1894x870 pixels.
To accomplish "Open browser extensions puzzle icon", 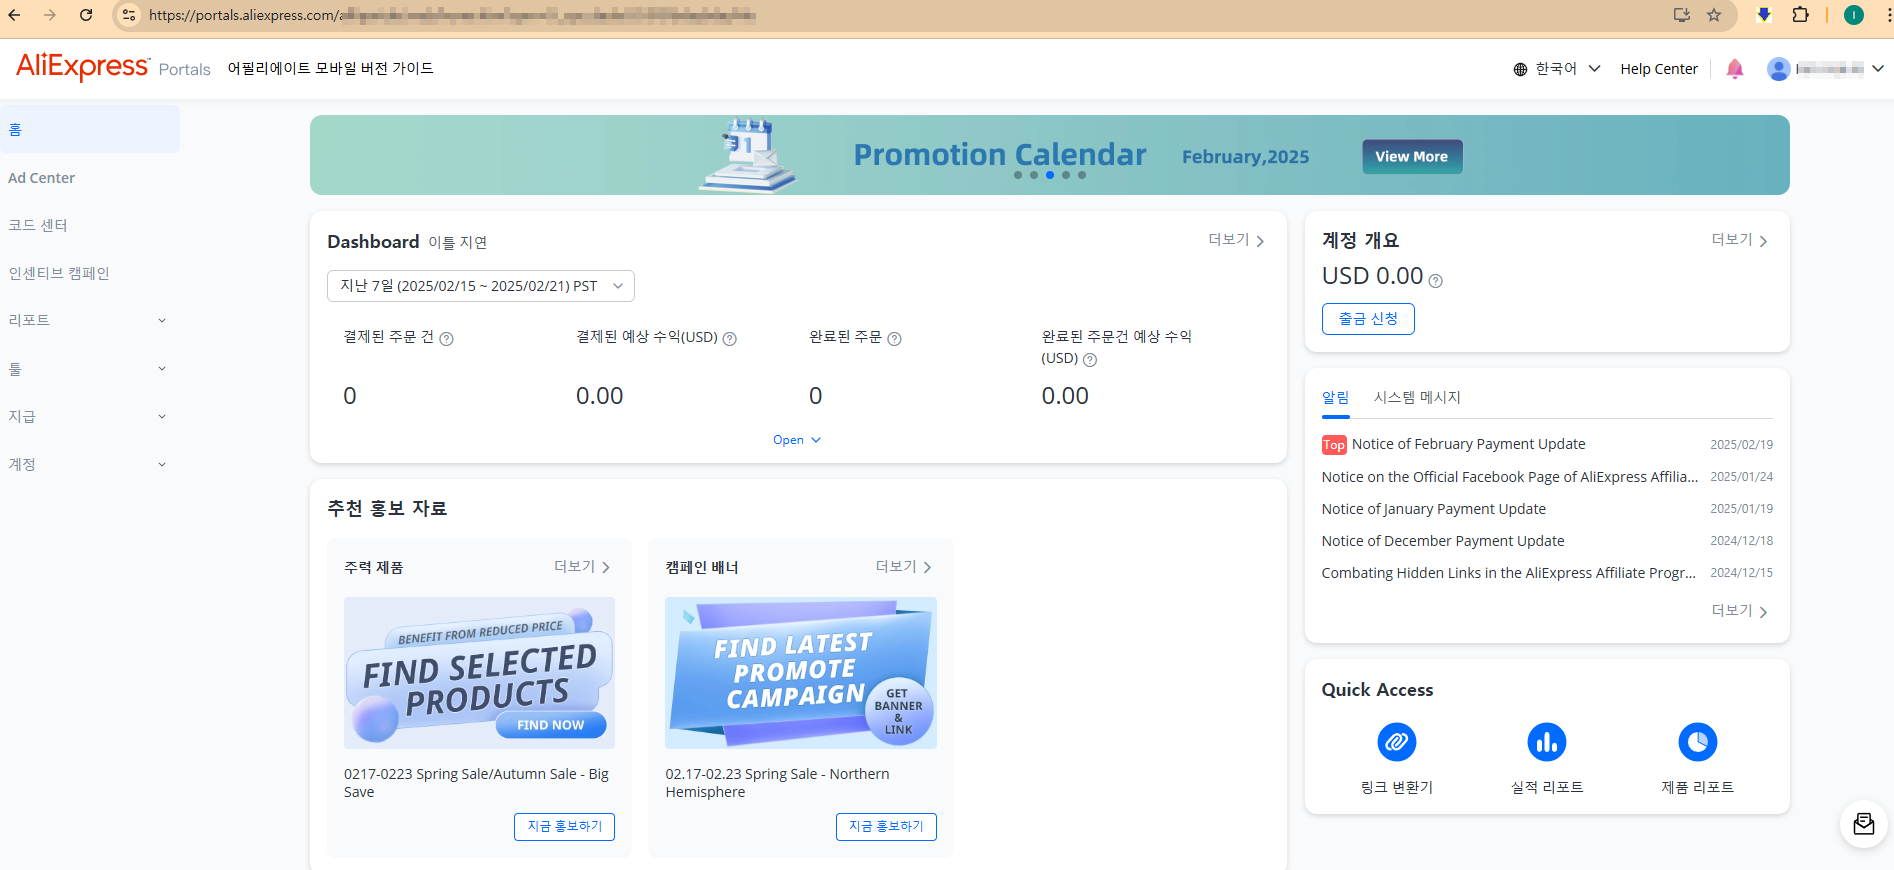I will (1801, 15).
